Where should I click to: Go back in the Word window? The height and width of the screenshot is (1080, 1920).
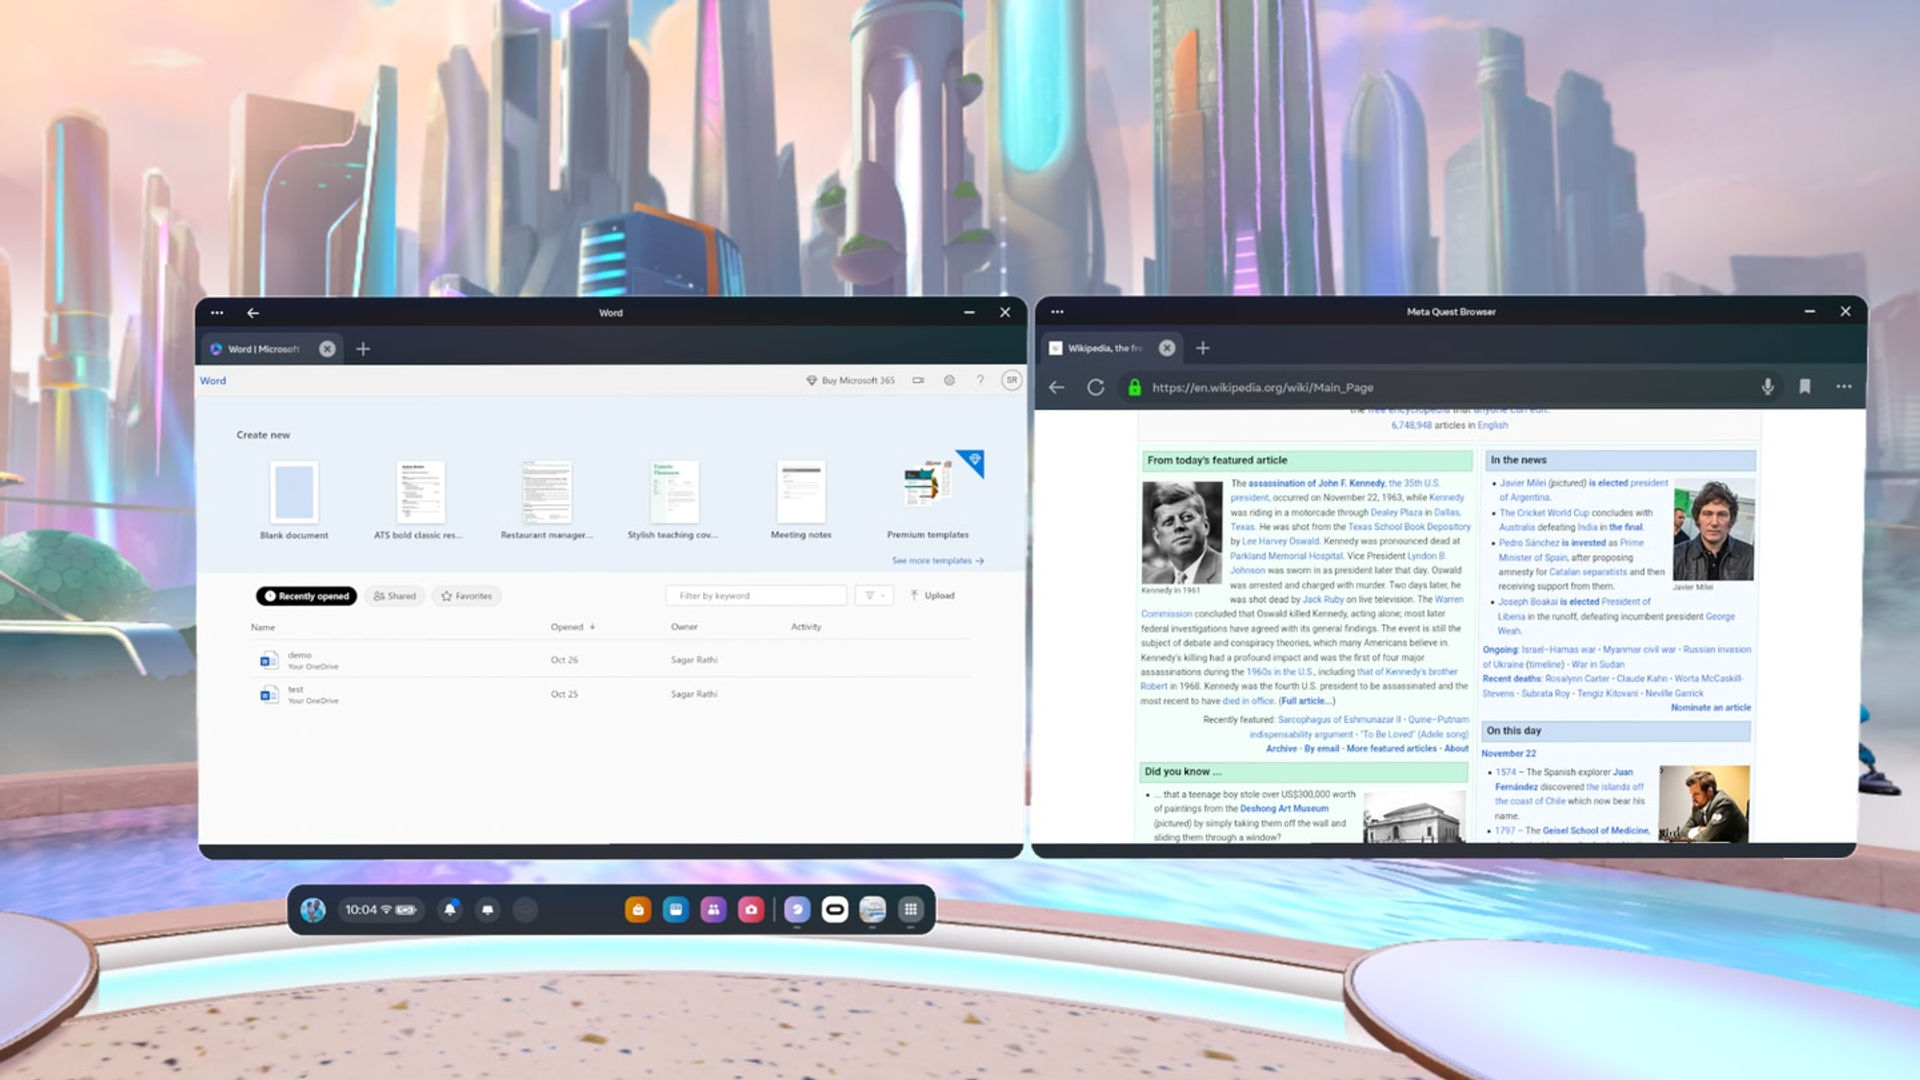tap(253, 313)
